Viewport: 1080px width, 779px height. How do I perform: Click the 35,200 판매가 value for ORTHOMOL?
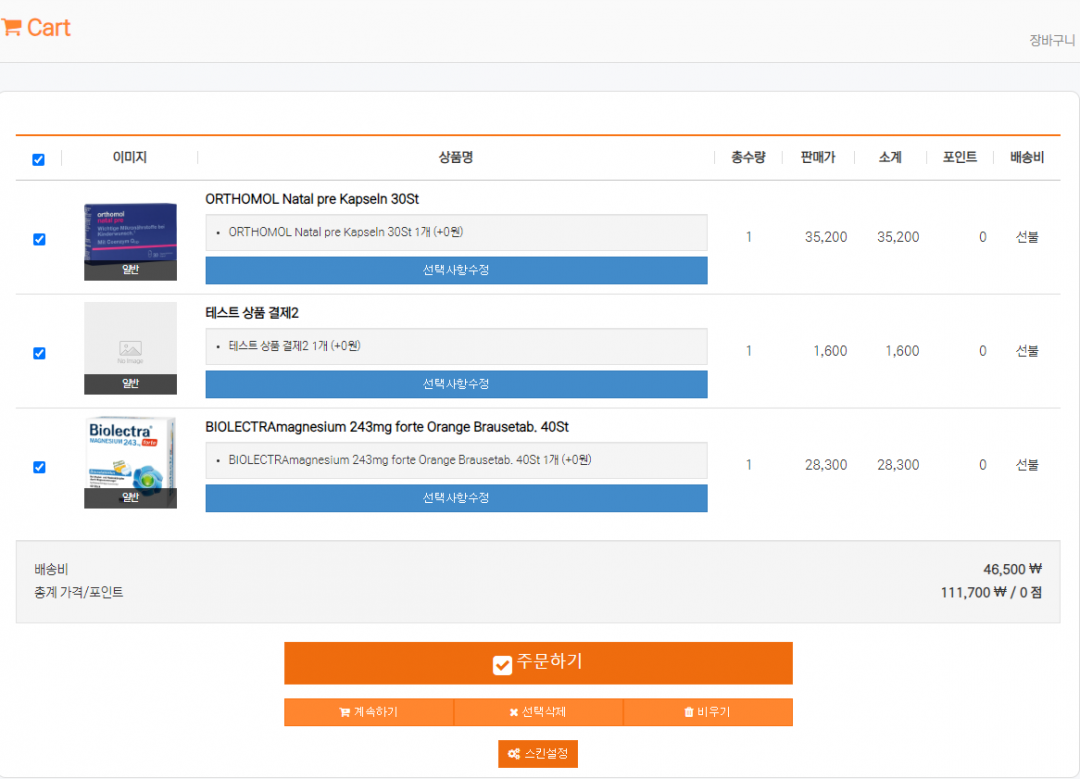pyautogui.click(x=826, y=237)
